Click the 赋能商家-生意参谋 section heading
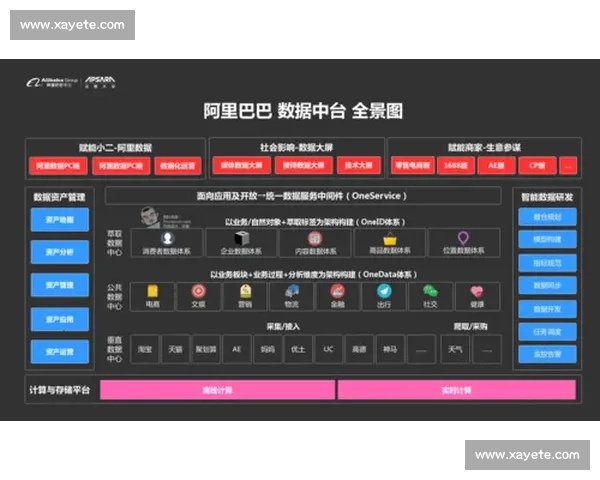Screen dimensions: 600x480 pyautogui.click(x=484, y=147)
